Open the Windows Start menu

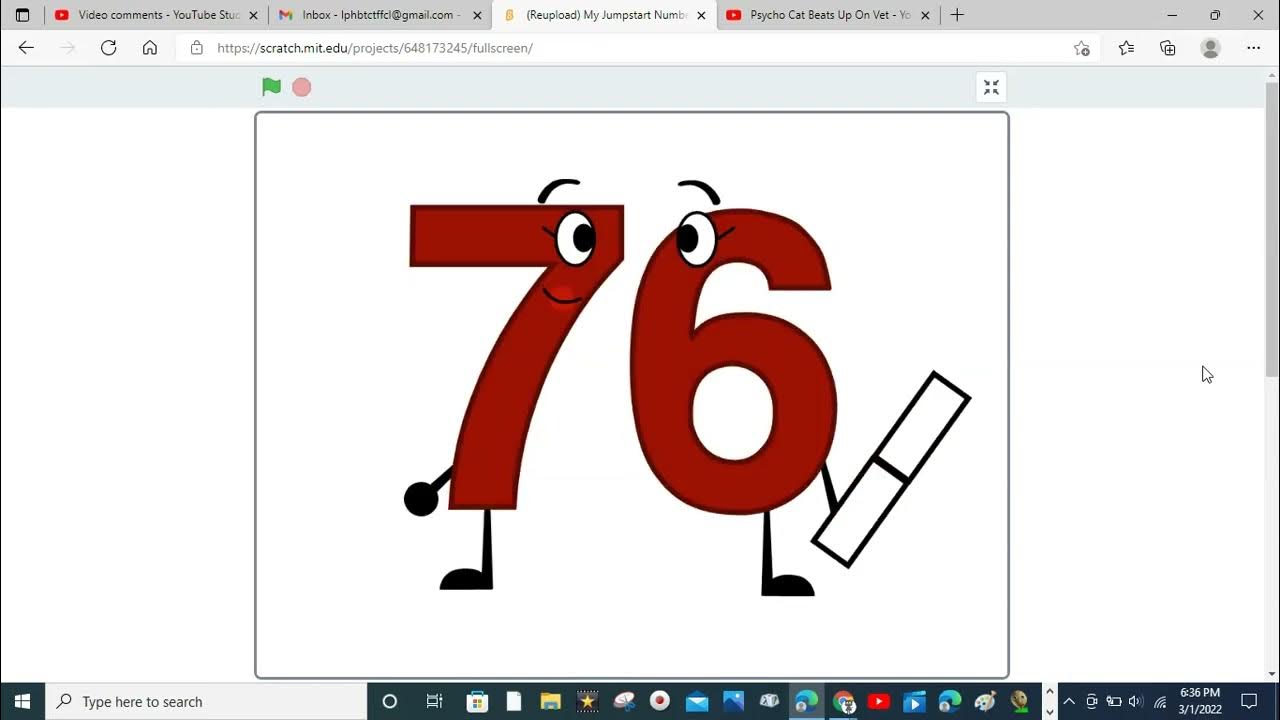click(22, 701)
